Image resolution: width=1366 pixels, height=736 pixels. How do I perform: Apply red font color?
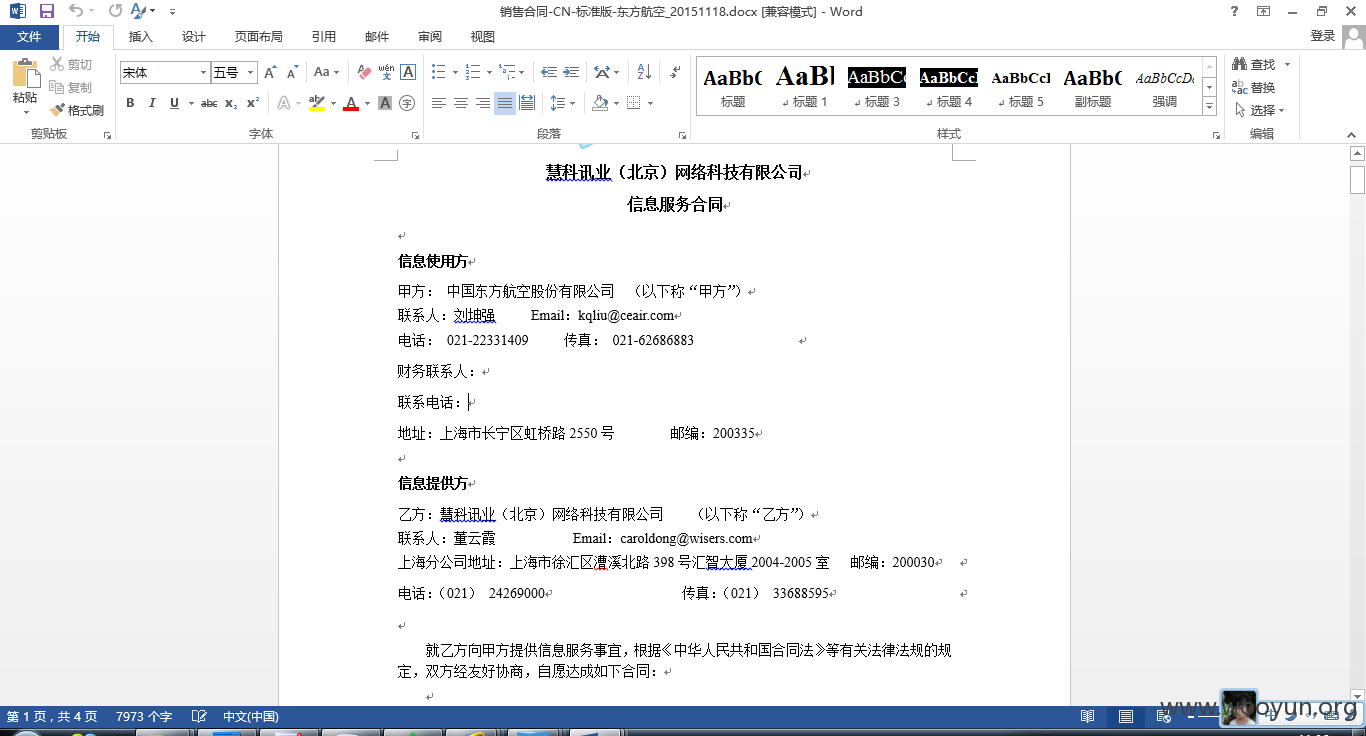(351, 103)
